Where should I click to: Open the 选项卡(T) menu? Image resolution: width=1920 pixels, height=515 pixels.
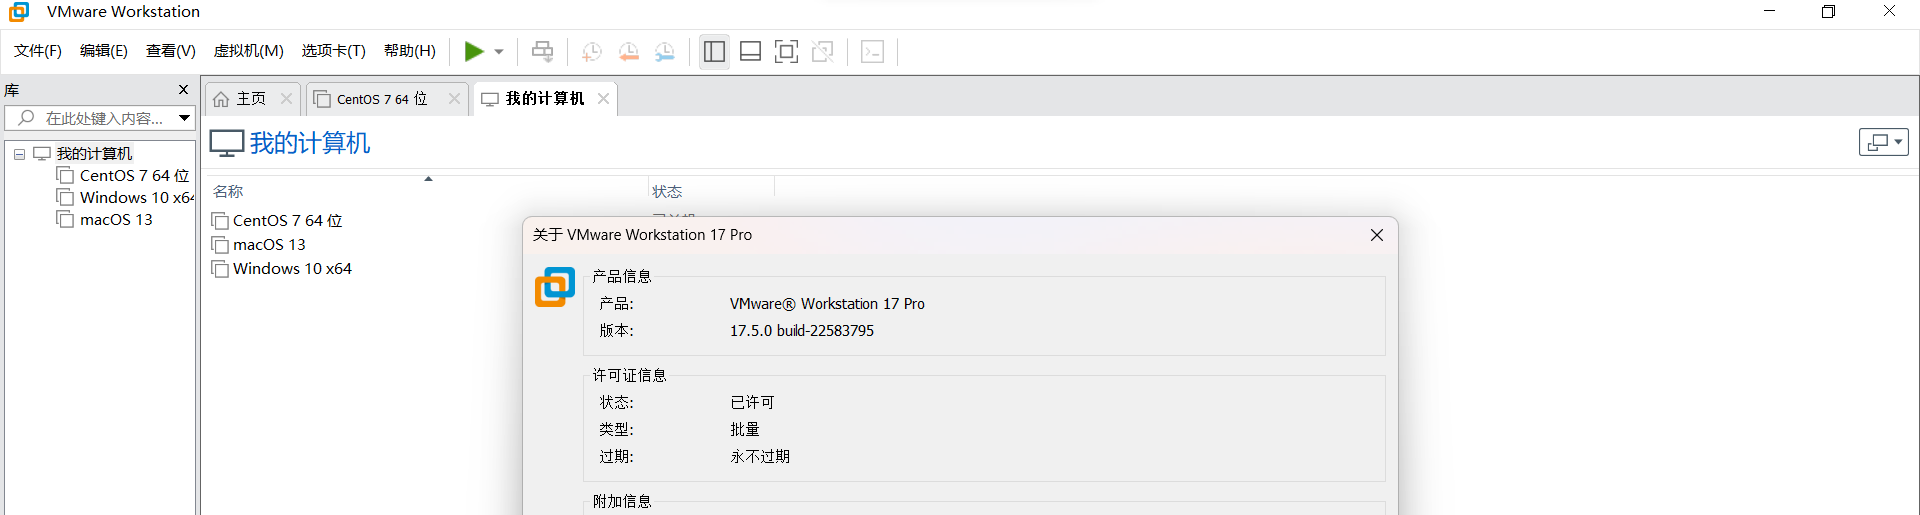coord(334,51)
